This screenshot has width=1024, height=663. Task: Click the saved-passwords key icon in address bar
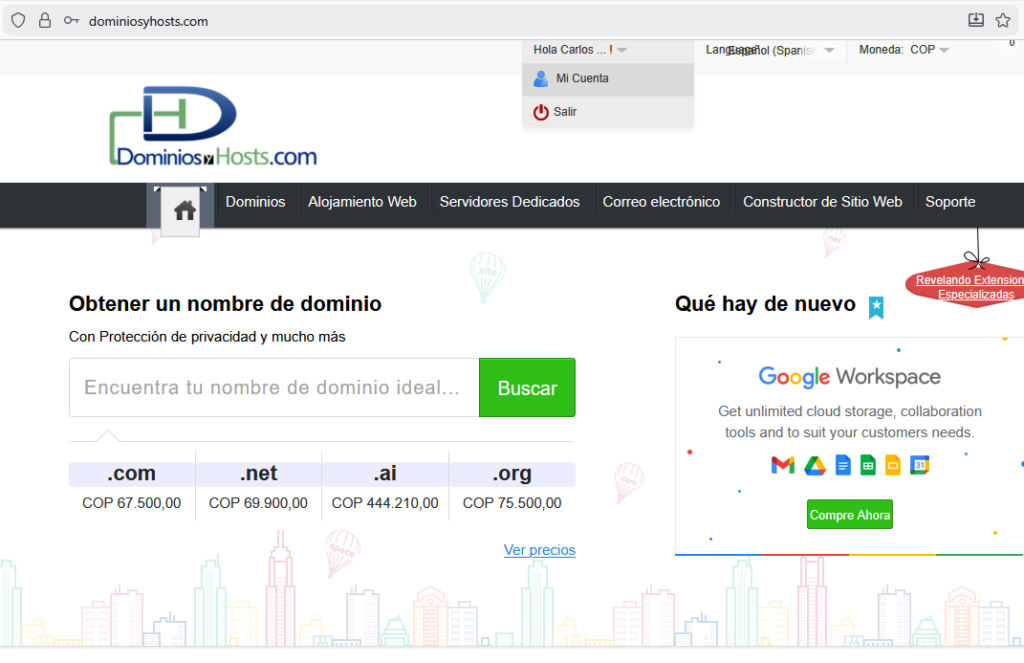(x=71, y=20)
